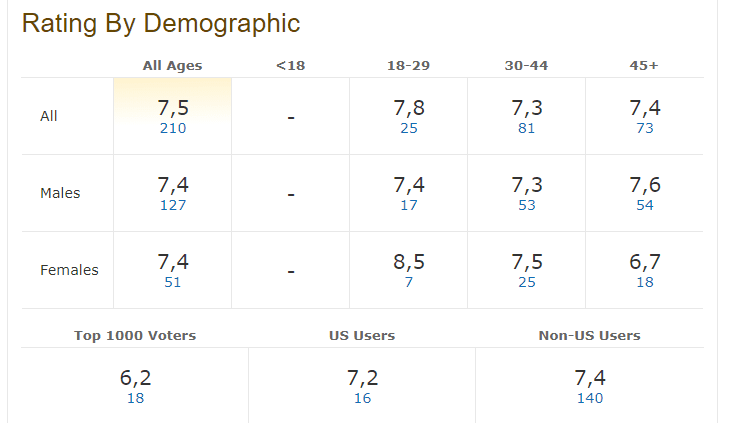Click the 17 votes link for Males 18-29
Image resolution: width=737 pixels, height=423 pixels.
(409, 205)
